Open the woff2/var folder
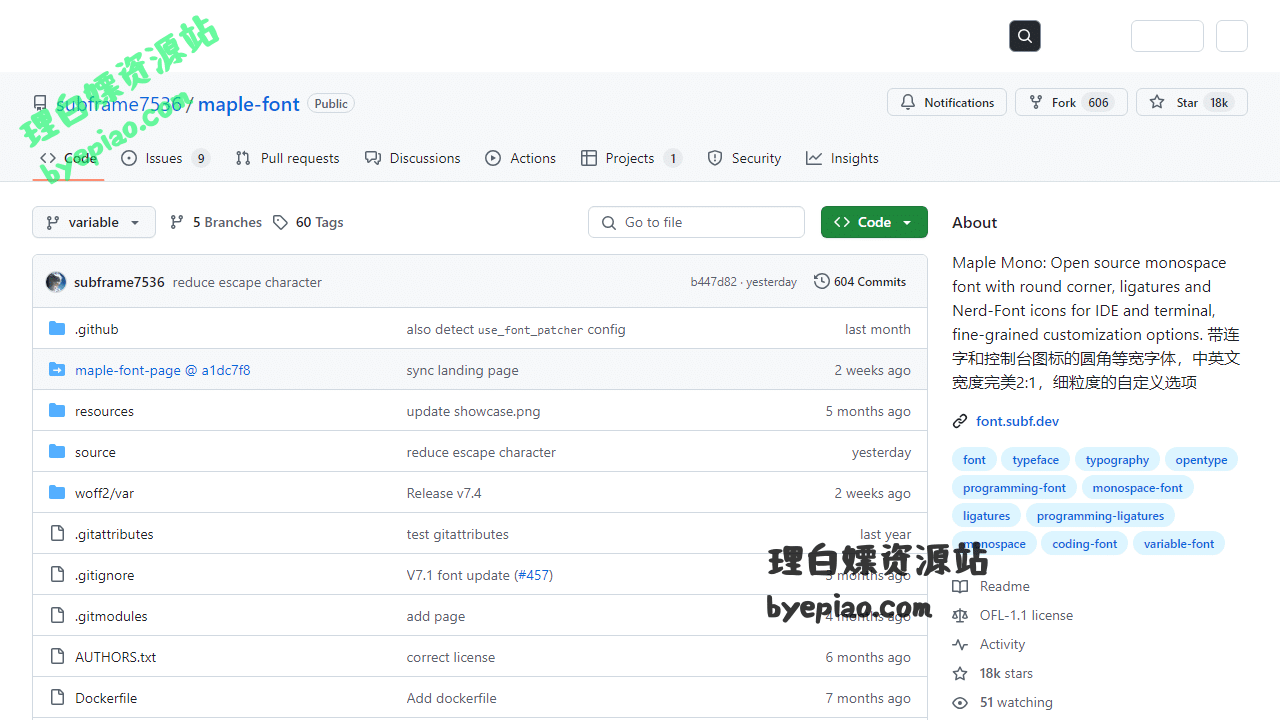The height and width of the screenshot is (720, 1280). [x=104, y=493]
